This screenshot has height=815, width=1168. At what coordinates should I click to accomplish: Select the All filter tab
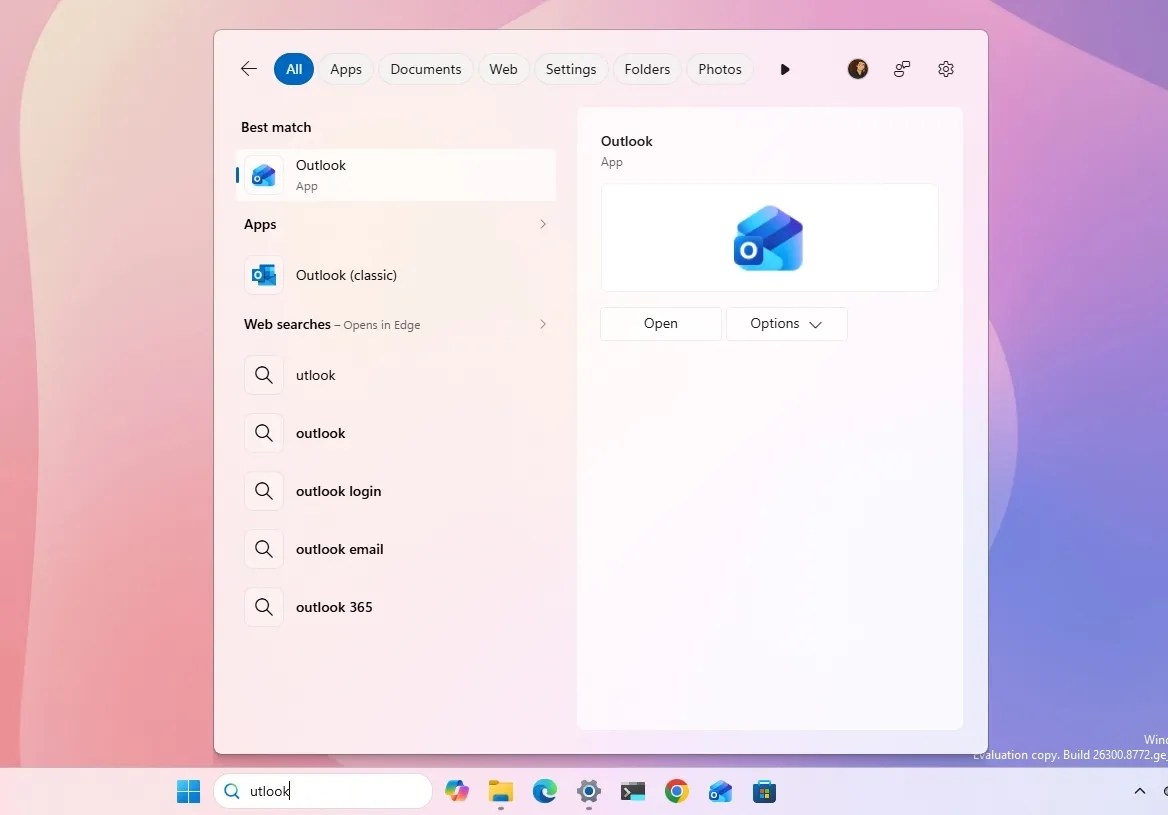tap(294, 69)
